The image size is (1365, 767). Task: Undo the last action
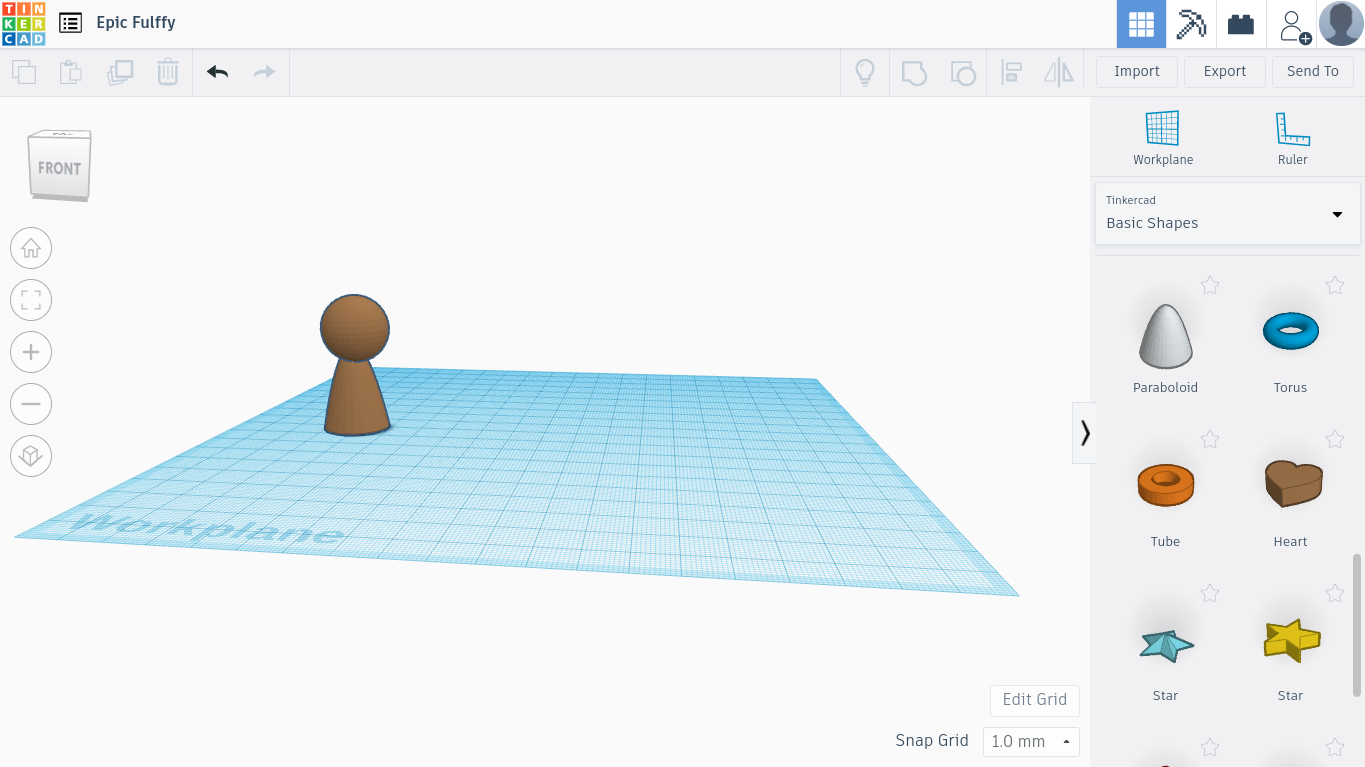217,72
